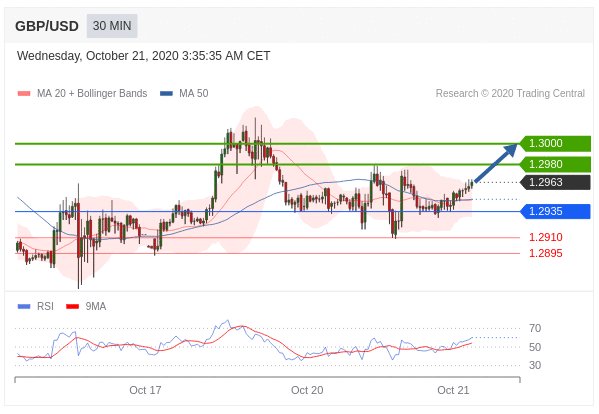
Task: Click the 1.2963 current price tag
Action: coord(555,182)
